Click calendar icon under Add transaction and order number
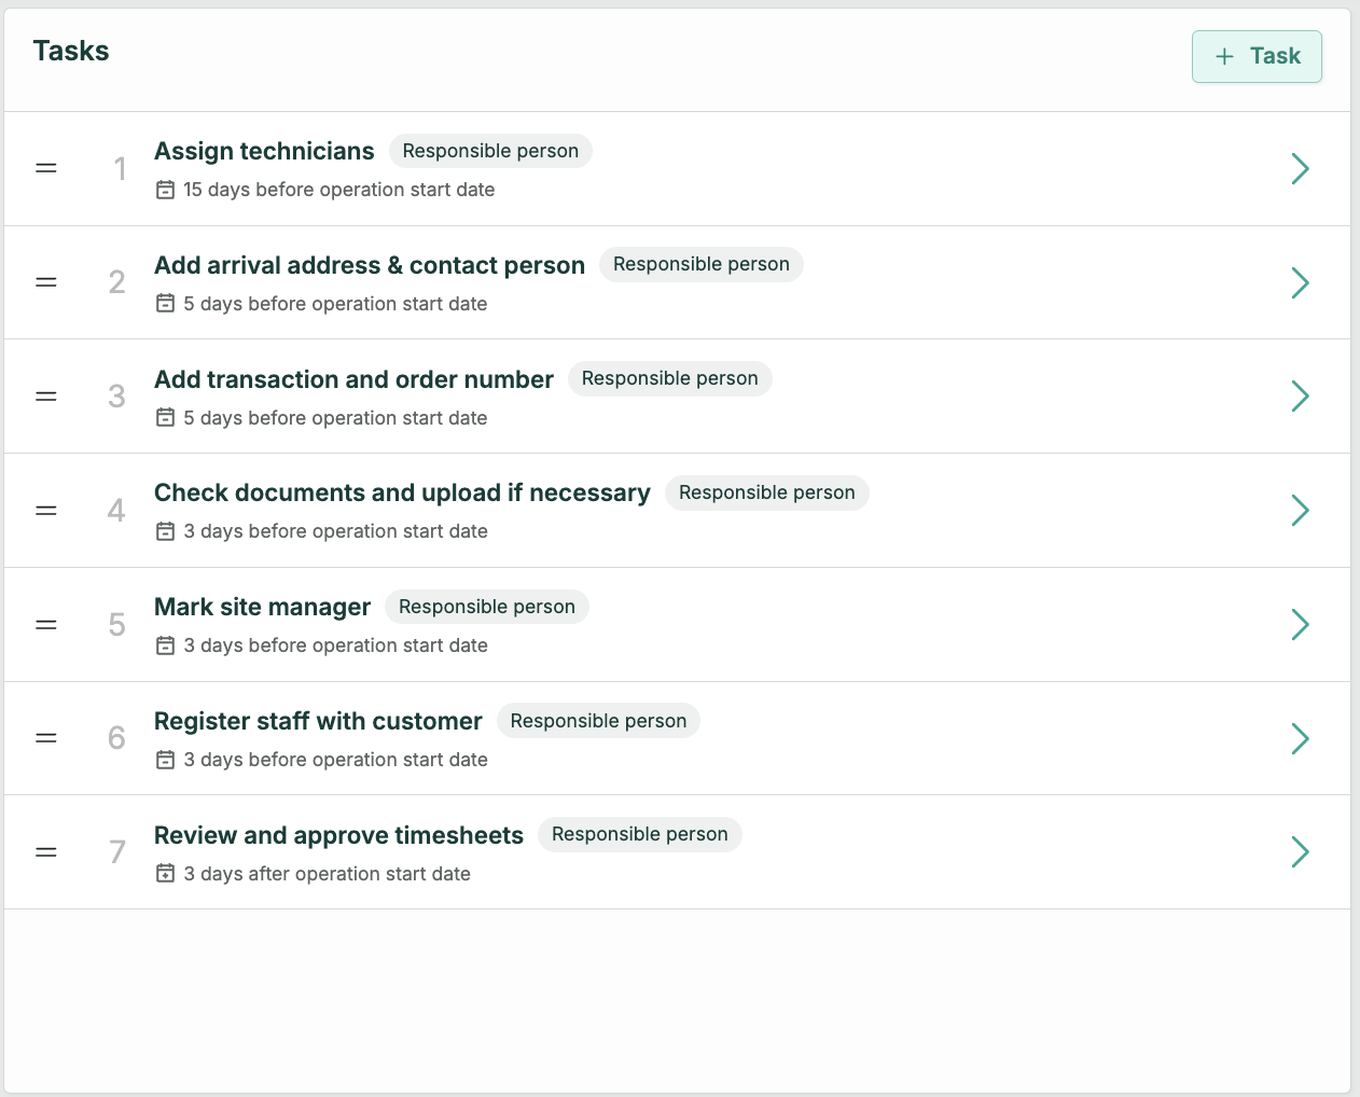 tap(166, 418)
